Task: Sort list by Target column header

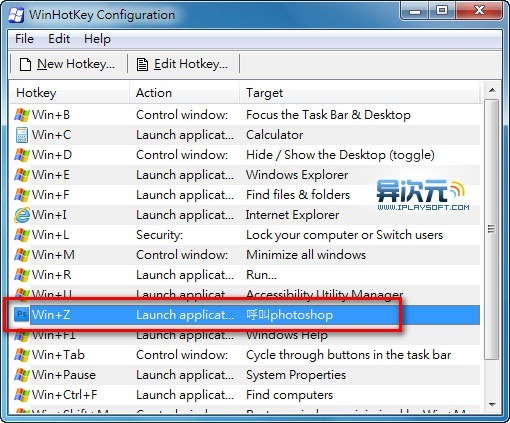Action: [360, 93]
